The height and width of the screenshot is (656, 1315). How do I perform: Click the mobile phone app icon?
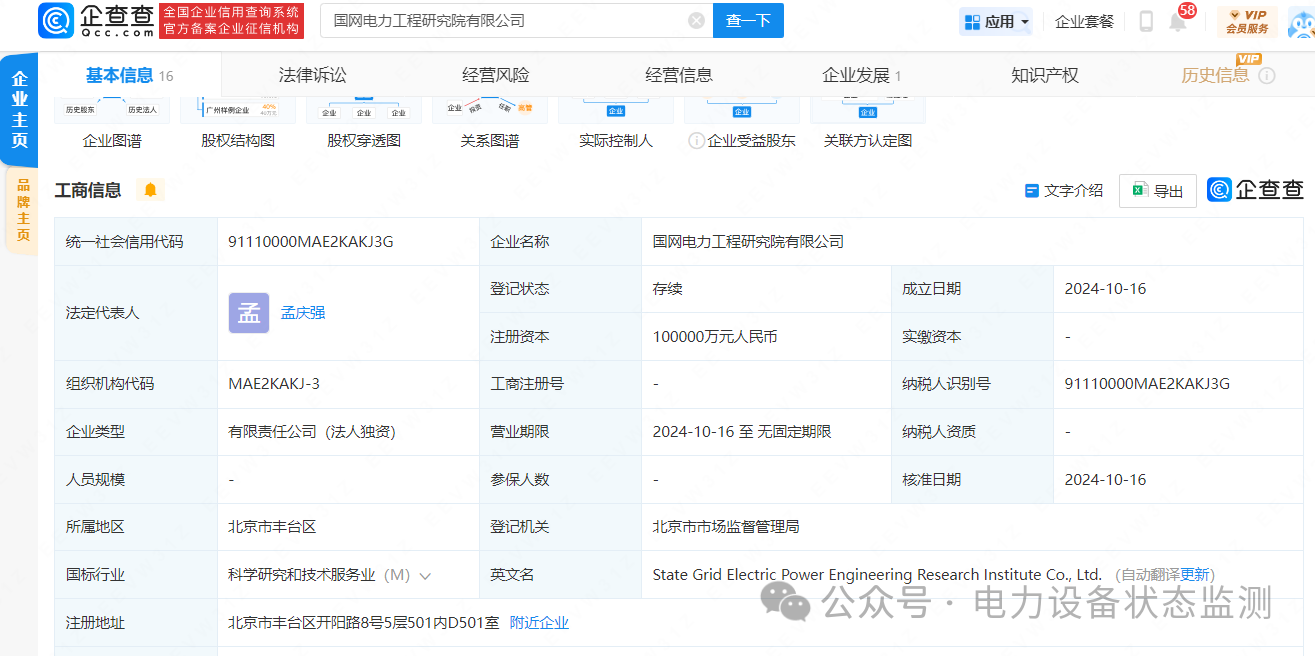(1146, 21)
